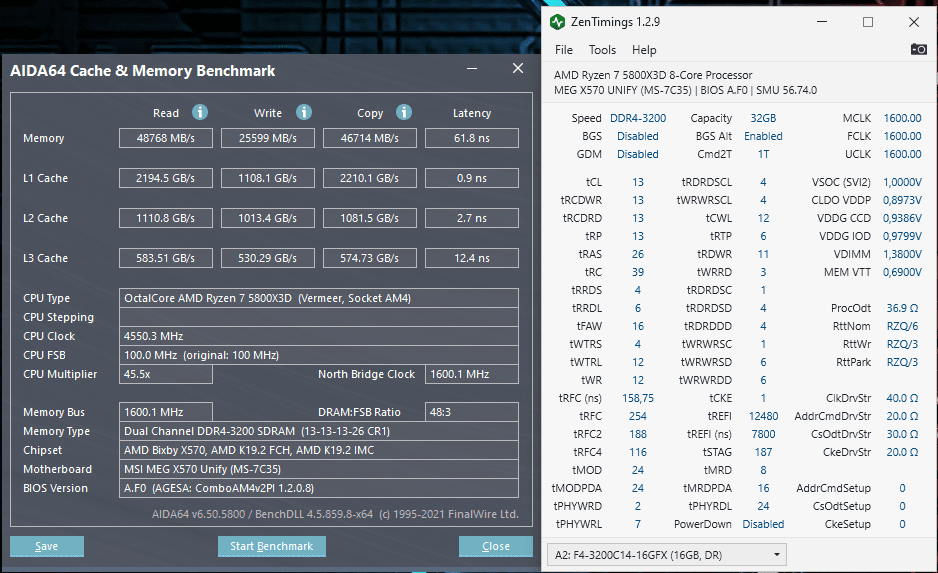Click the Memory Read value 48768 MB/s
938x573 pixels.
[x=166, y=138]
